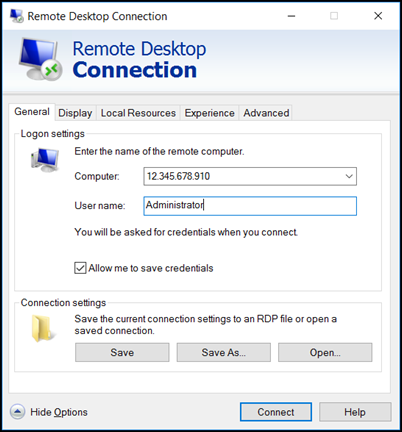This screenshot has width=402, height=432.
Task: Minimize the Remote Desktop Connection window
Action: pyautogui.click(x=291, y=16)
